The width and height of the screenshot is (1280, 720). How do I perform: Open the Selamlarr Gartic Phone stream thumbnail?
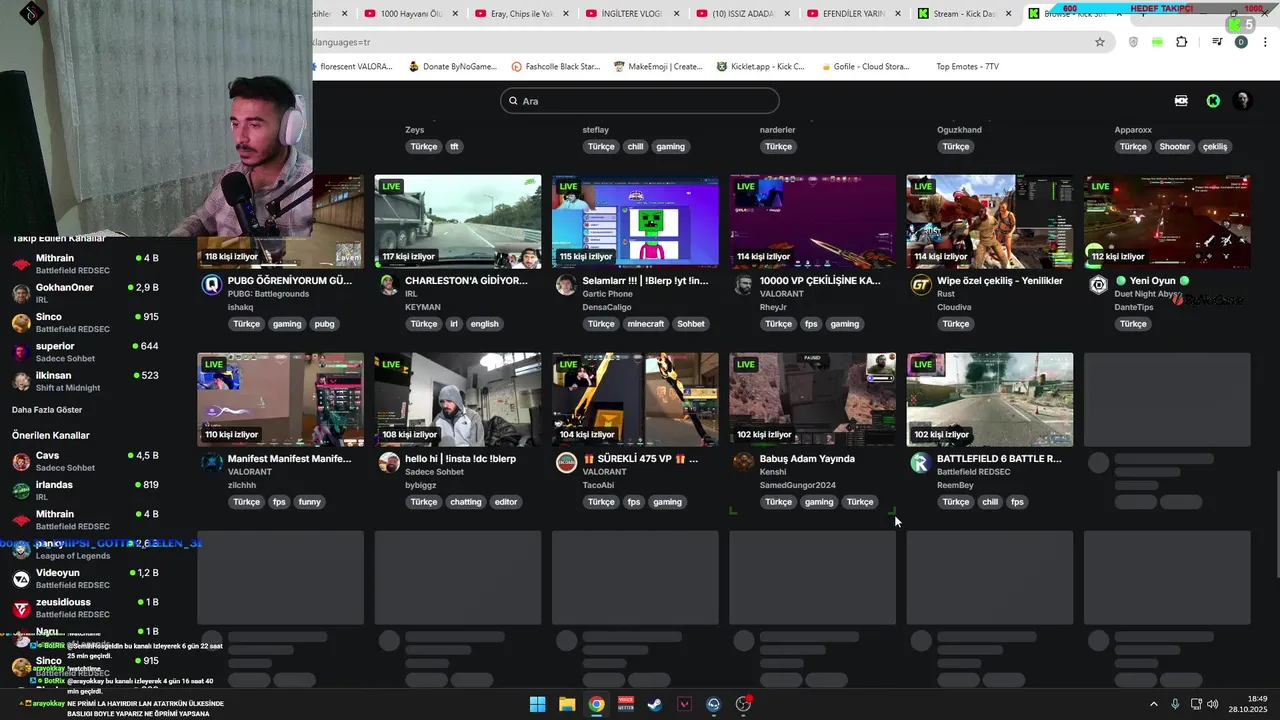(x=635, y=222)
